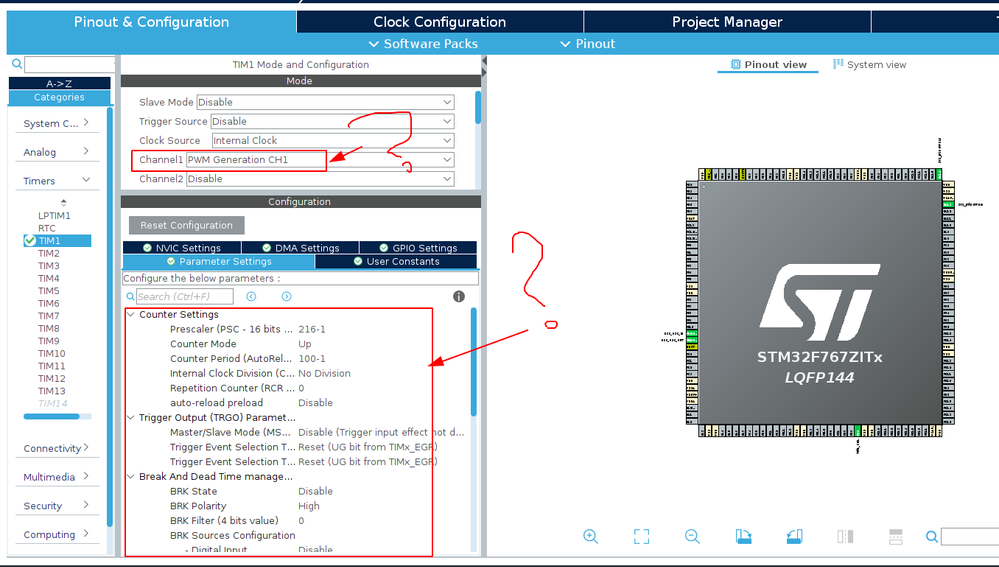Rotate the chip counter-clockwise icon
This screenshot has width=999, height=567.
click(x=794, y=536)
